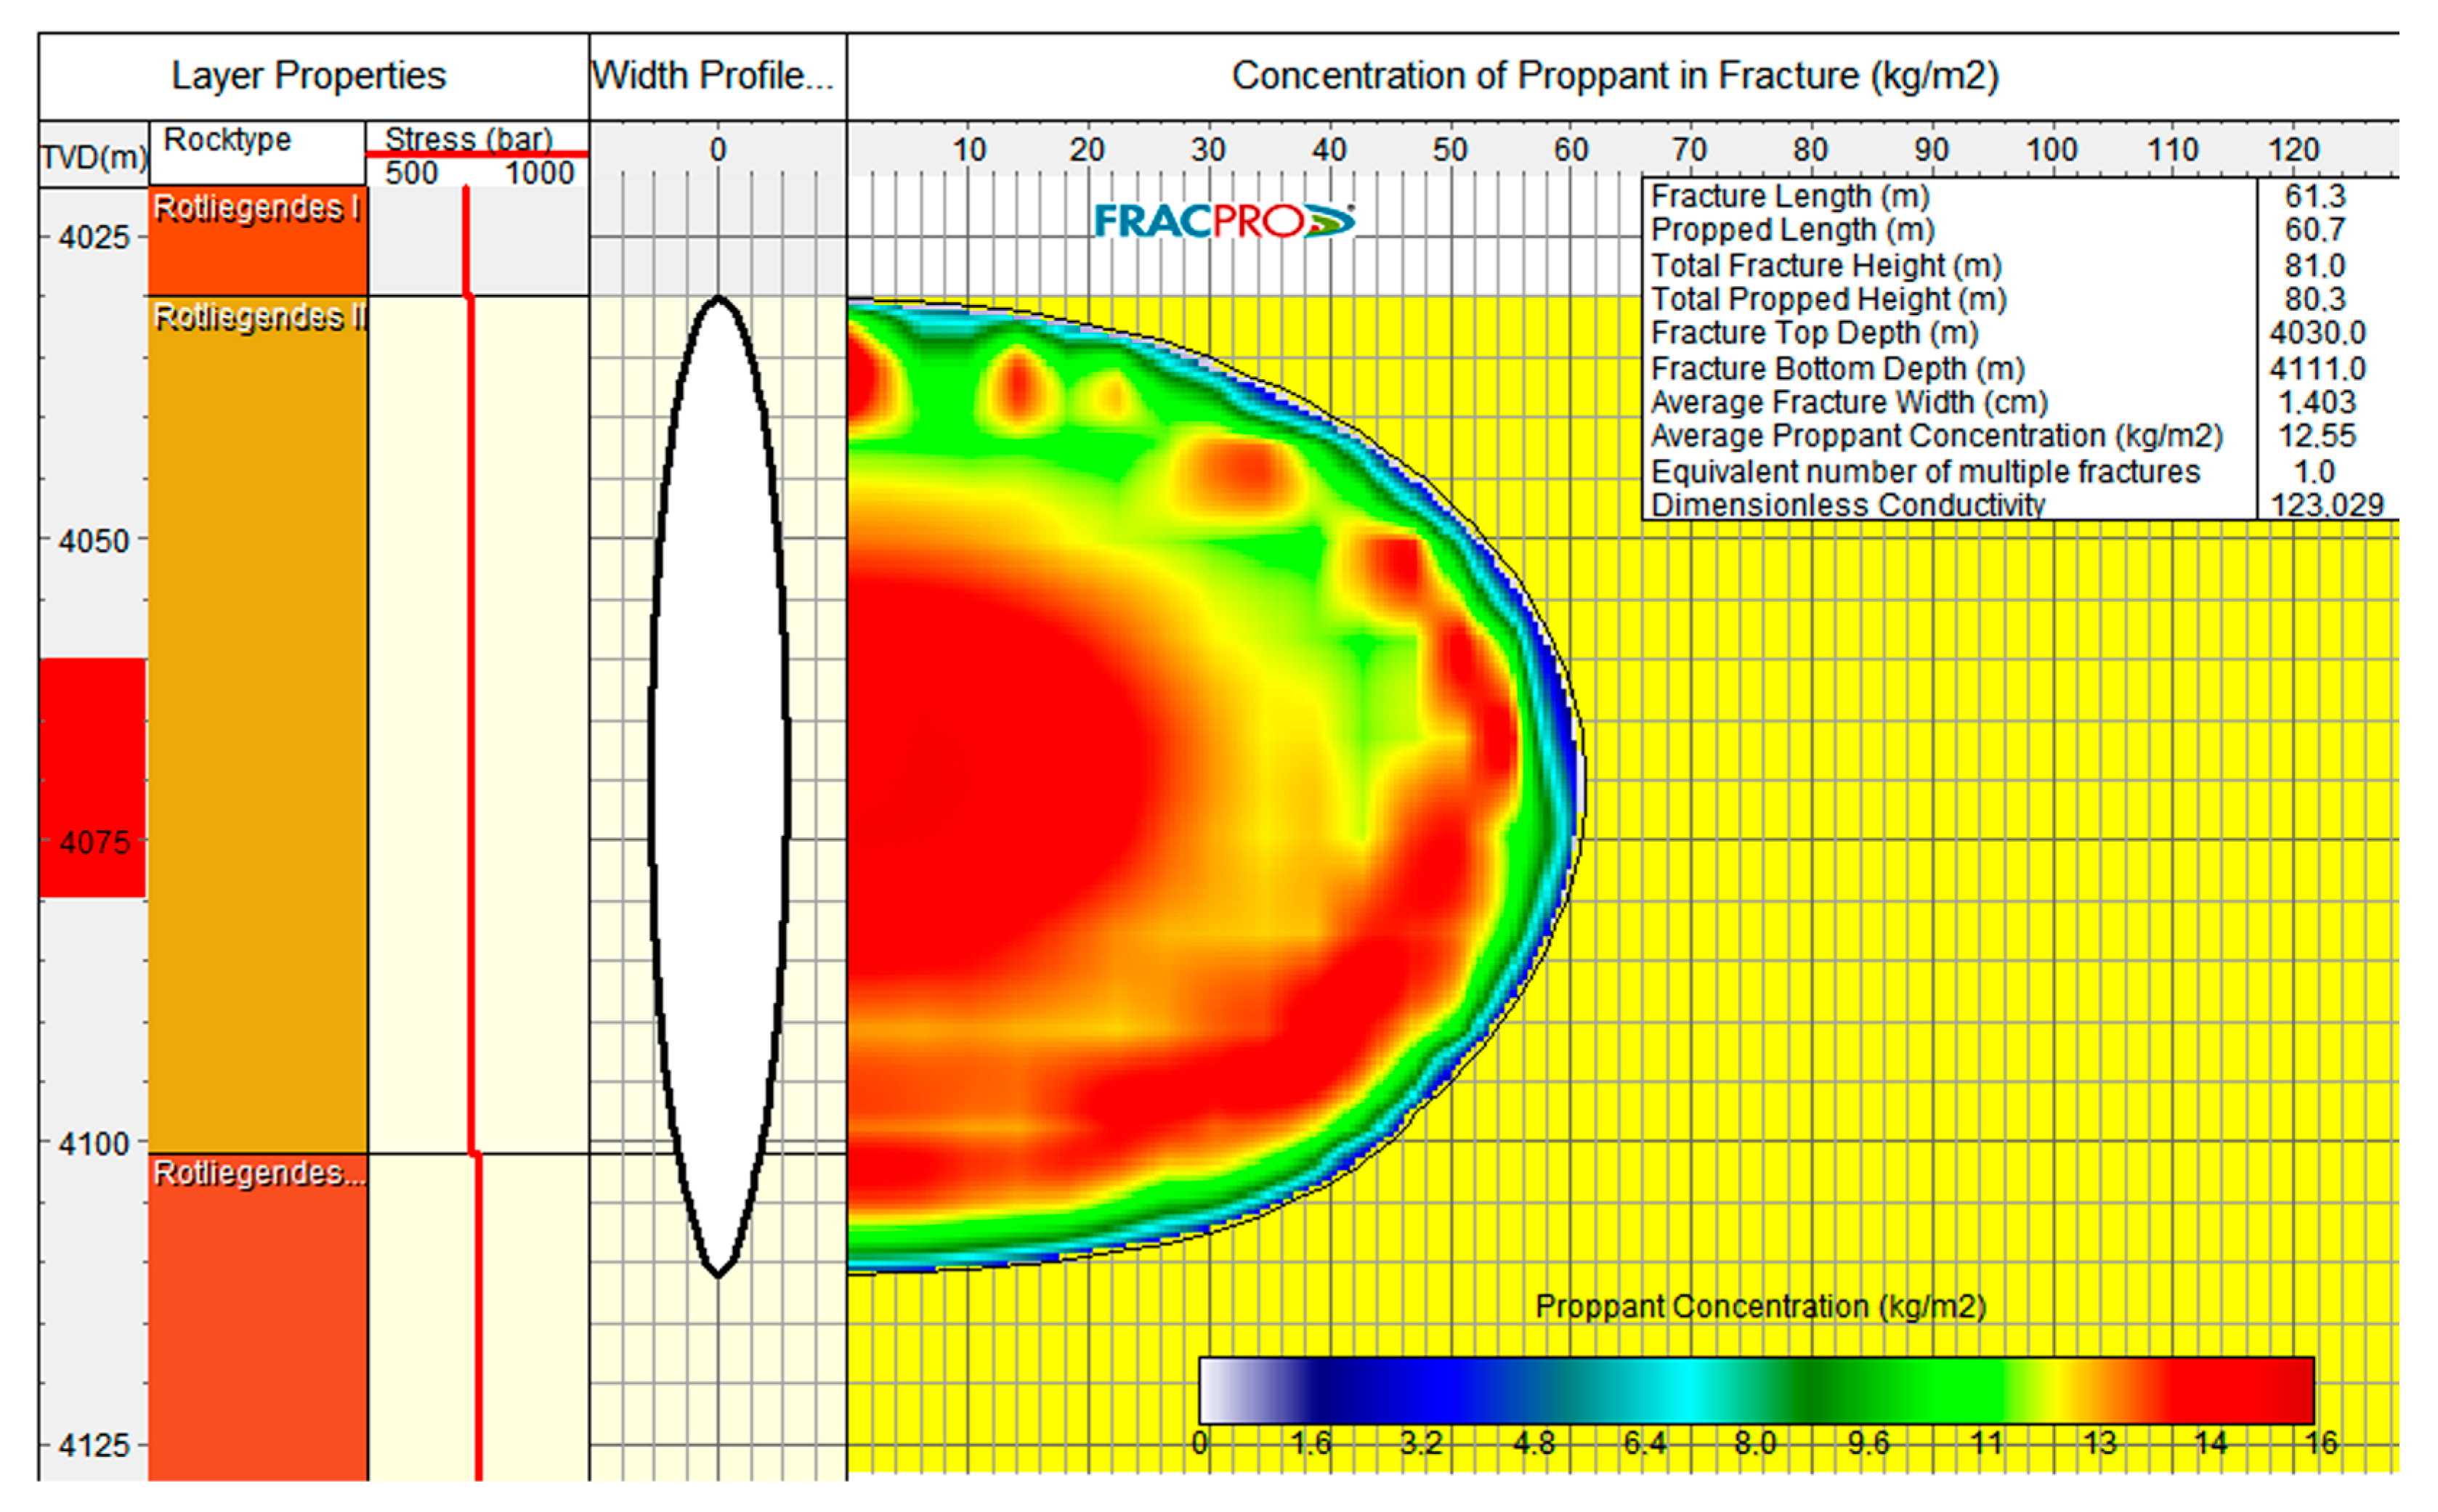Image resolution: width=2438 pixels, height=1512 pixels.
Task: Click the white fracture width profile shape
Action: [719, 786]
